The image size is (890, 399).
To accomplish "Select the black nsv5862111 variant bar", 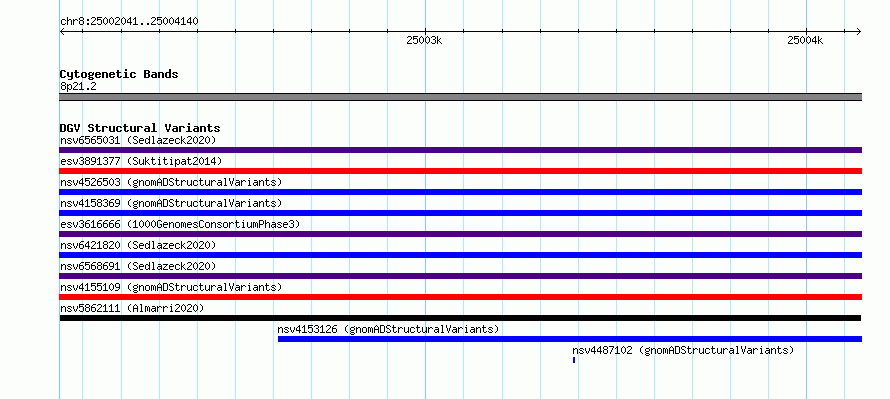I will 460,318.
